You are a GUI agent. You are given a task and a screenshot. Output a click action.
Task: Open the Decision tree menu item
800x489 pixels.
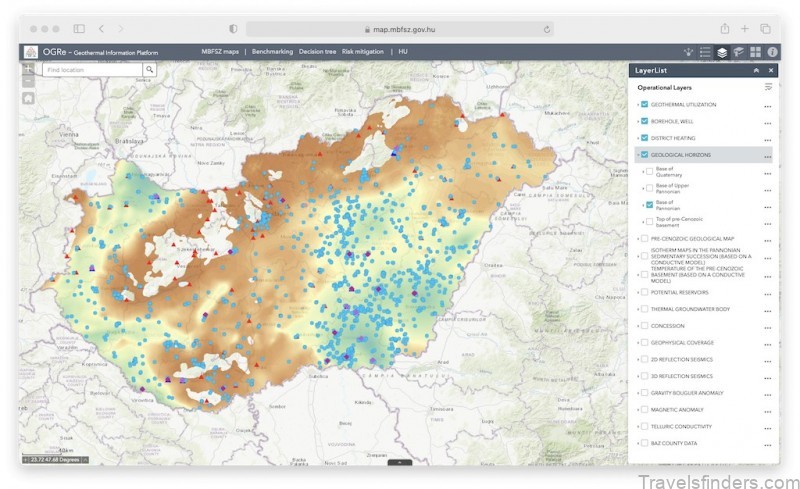pyautogui.click(x=316, y=51)
